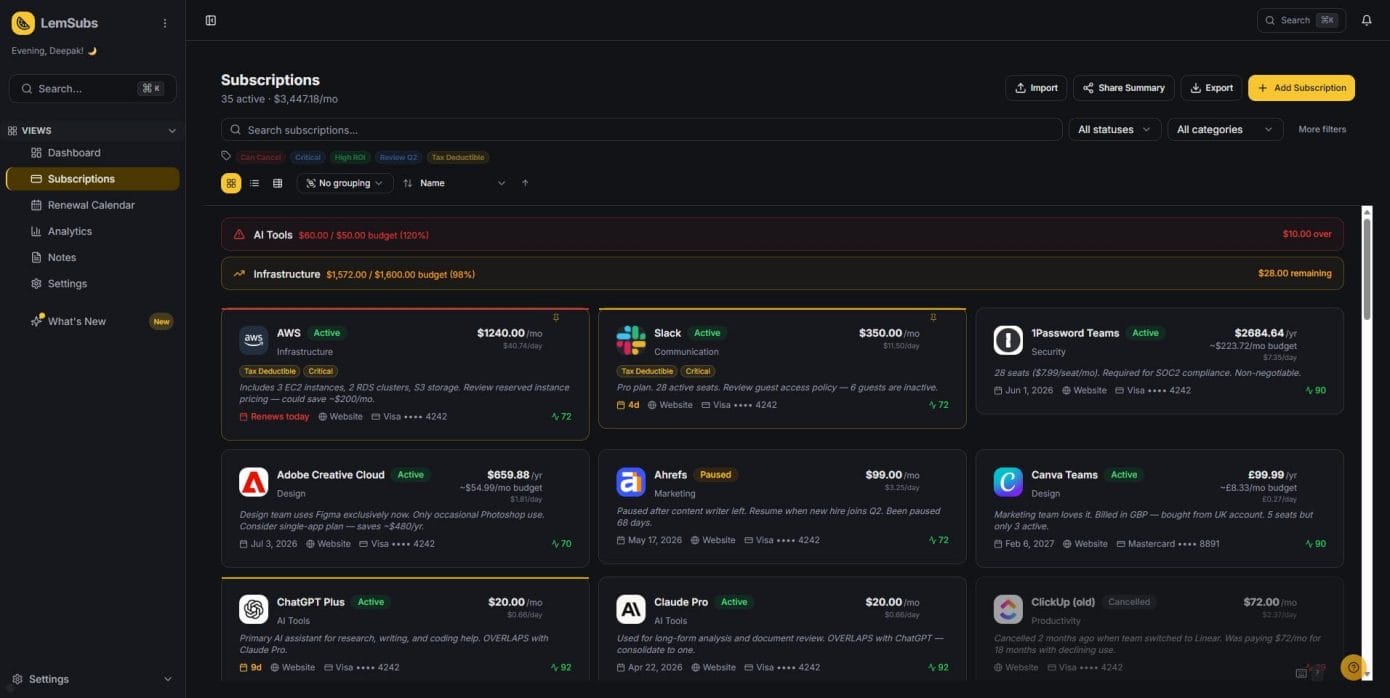Reverse sort direction with the arrow icon
The height and width of the screenshot is (698, 1390).
coord(525,183)
